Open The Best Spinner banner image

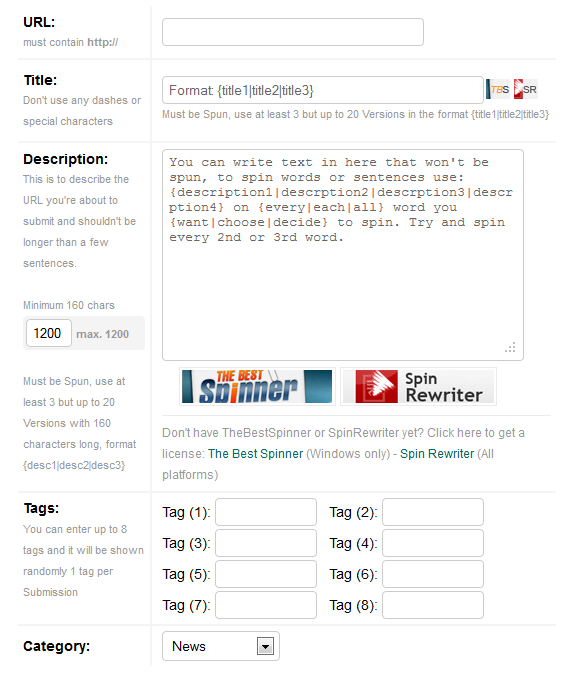257,386
